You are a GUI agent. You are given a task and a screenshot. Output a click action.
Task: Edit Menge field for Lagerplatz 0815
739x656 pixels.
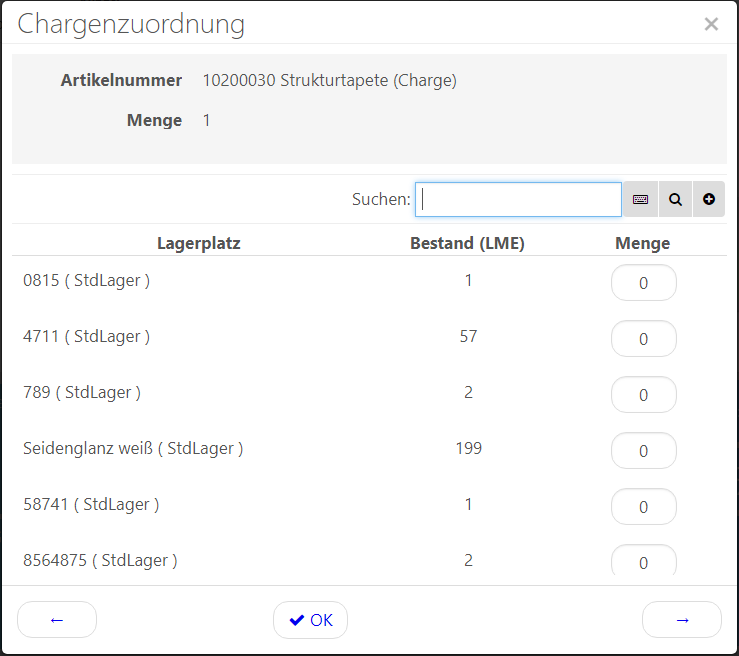pyautogui.click(x=643, y=283)
